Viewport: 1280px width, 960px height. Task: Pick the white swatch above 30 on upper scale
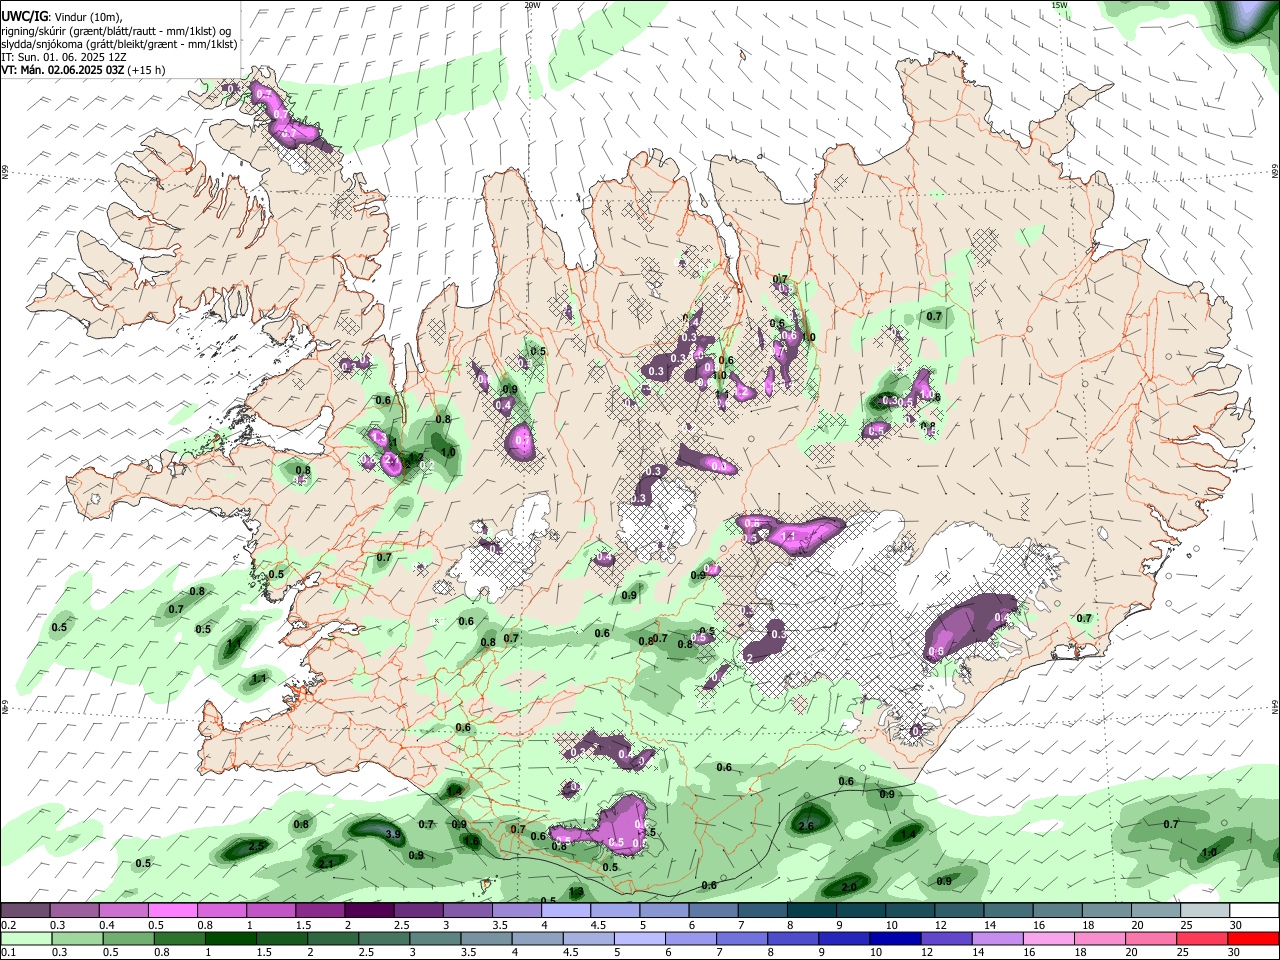[x=1254, y=911]
